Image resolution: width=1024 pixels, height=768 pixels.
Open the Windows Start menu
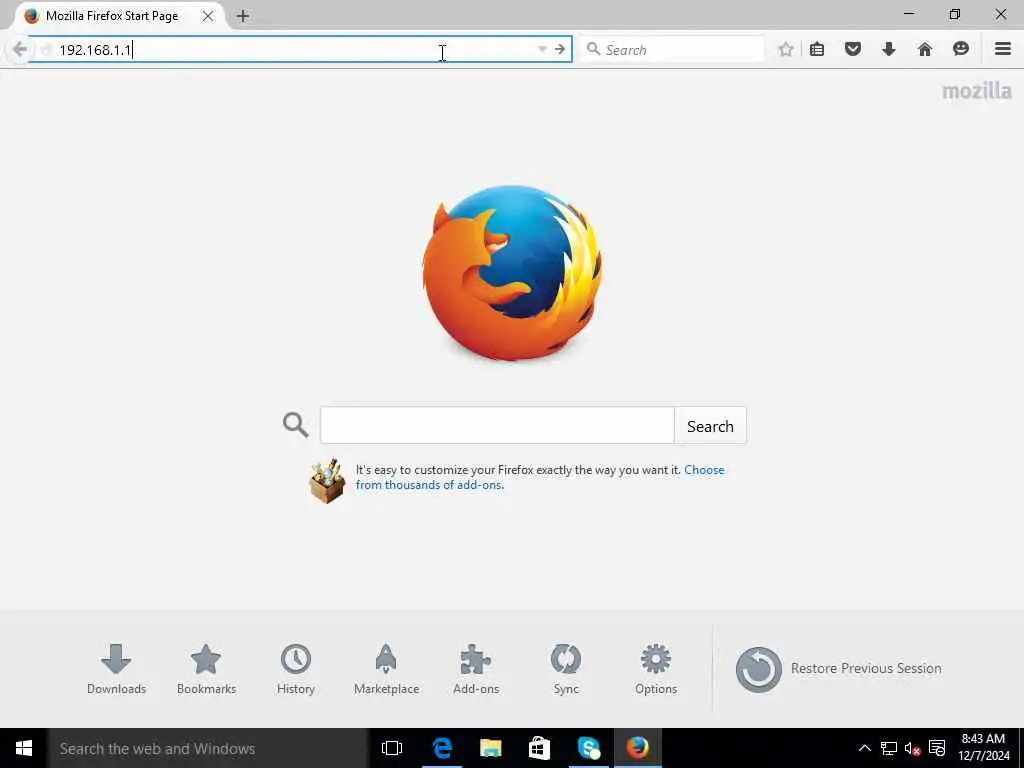coord(24,748)
